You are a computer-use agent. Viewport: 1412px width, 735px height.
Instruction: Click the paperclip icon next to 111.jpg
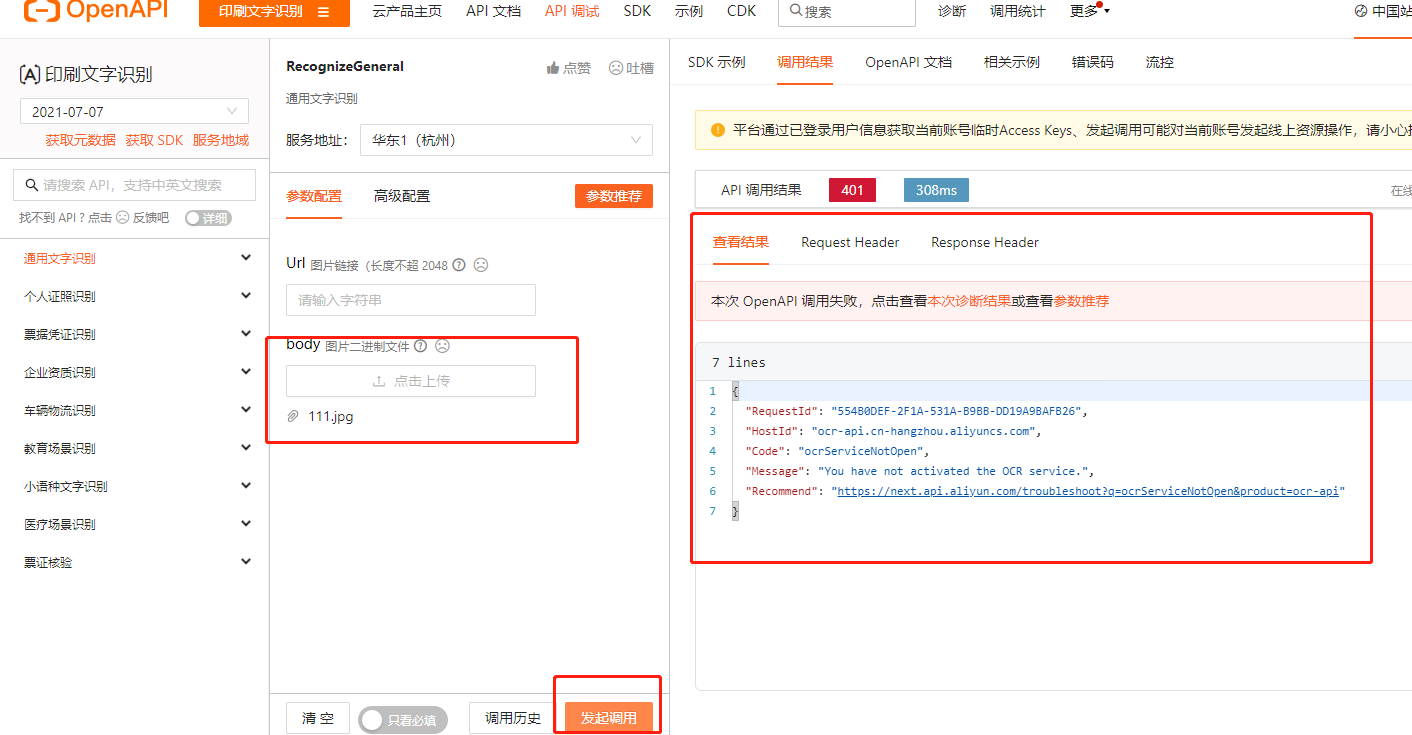coord(293,416)
